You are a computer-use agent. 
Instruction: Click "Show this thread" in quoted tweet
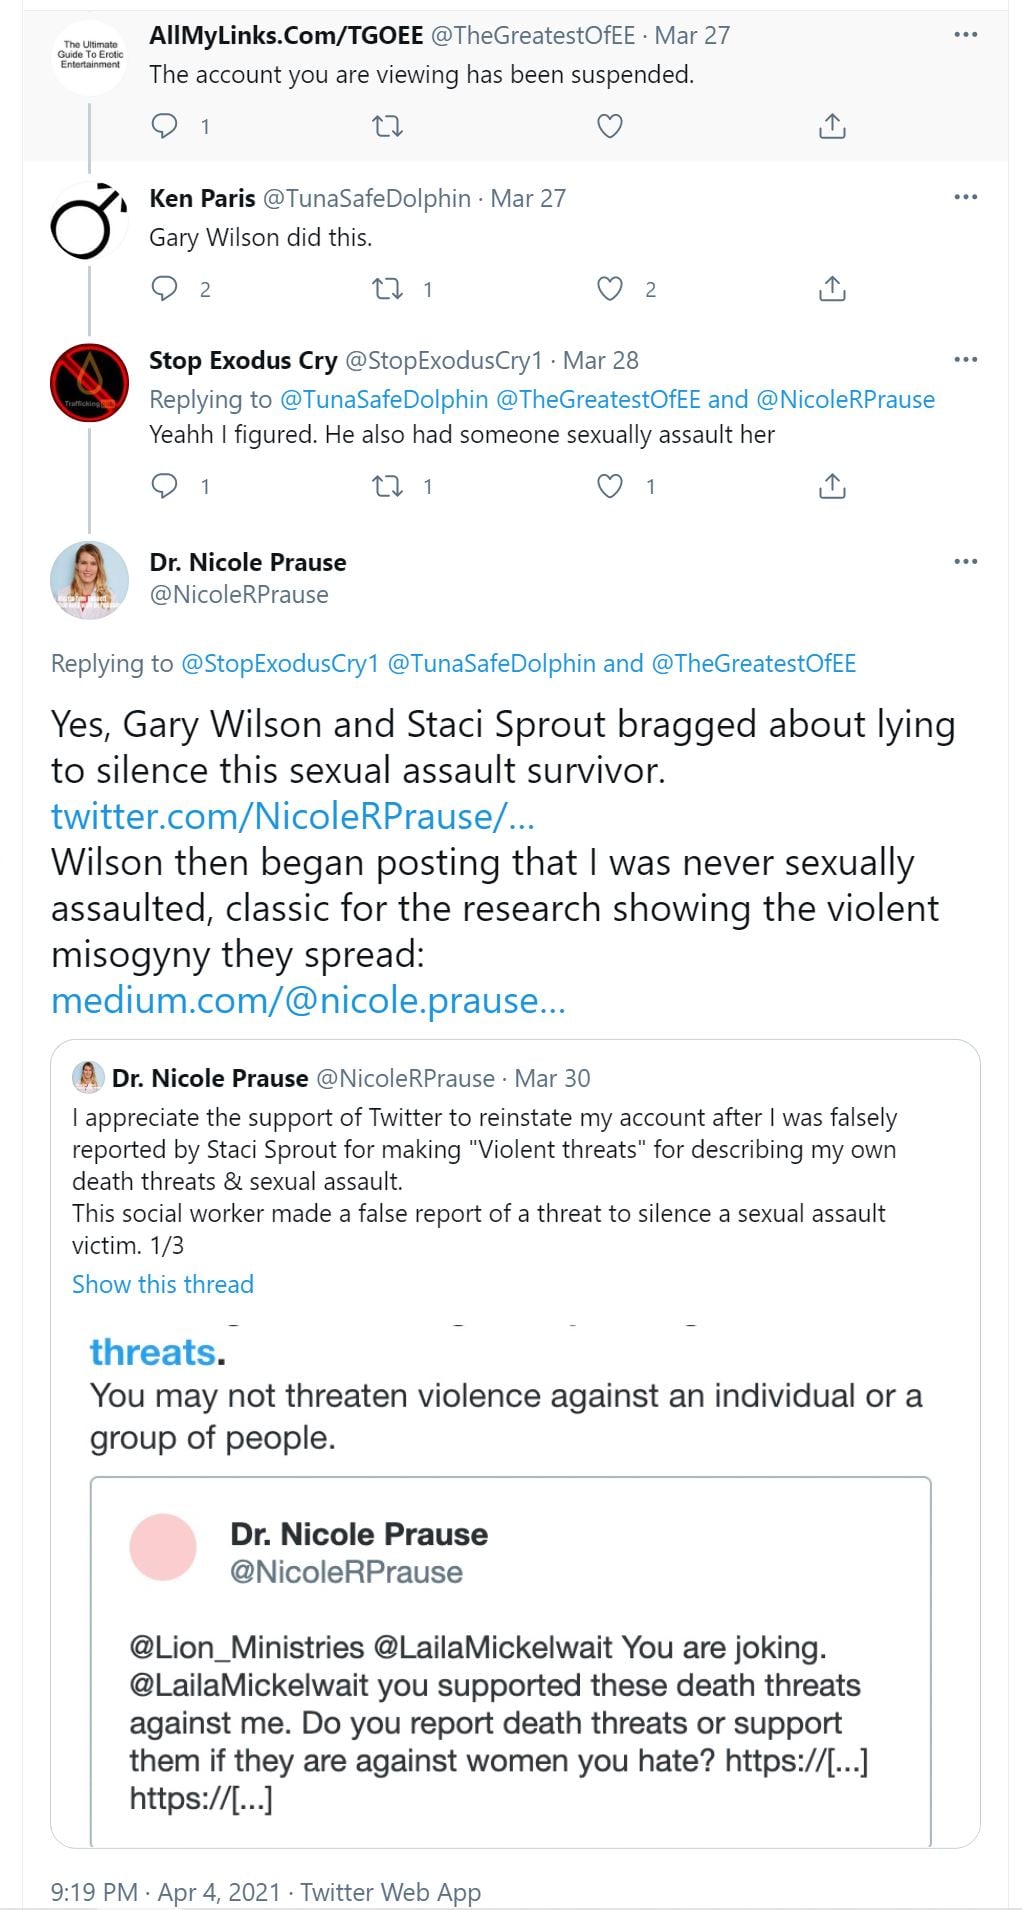(163, 1284)
